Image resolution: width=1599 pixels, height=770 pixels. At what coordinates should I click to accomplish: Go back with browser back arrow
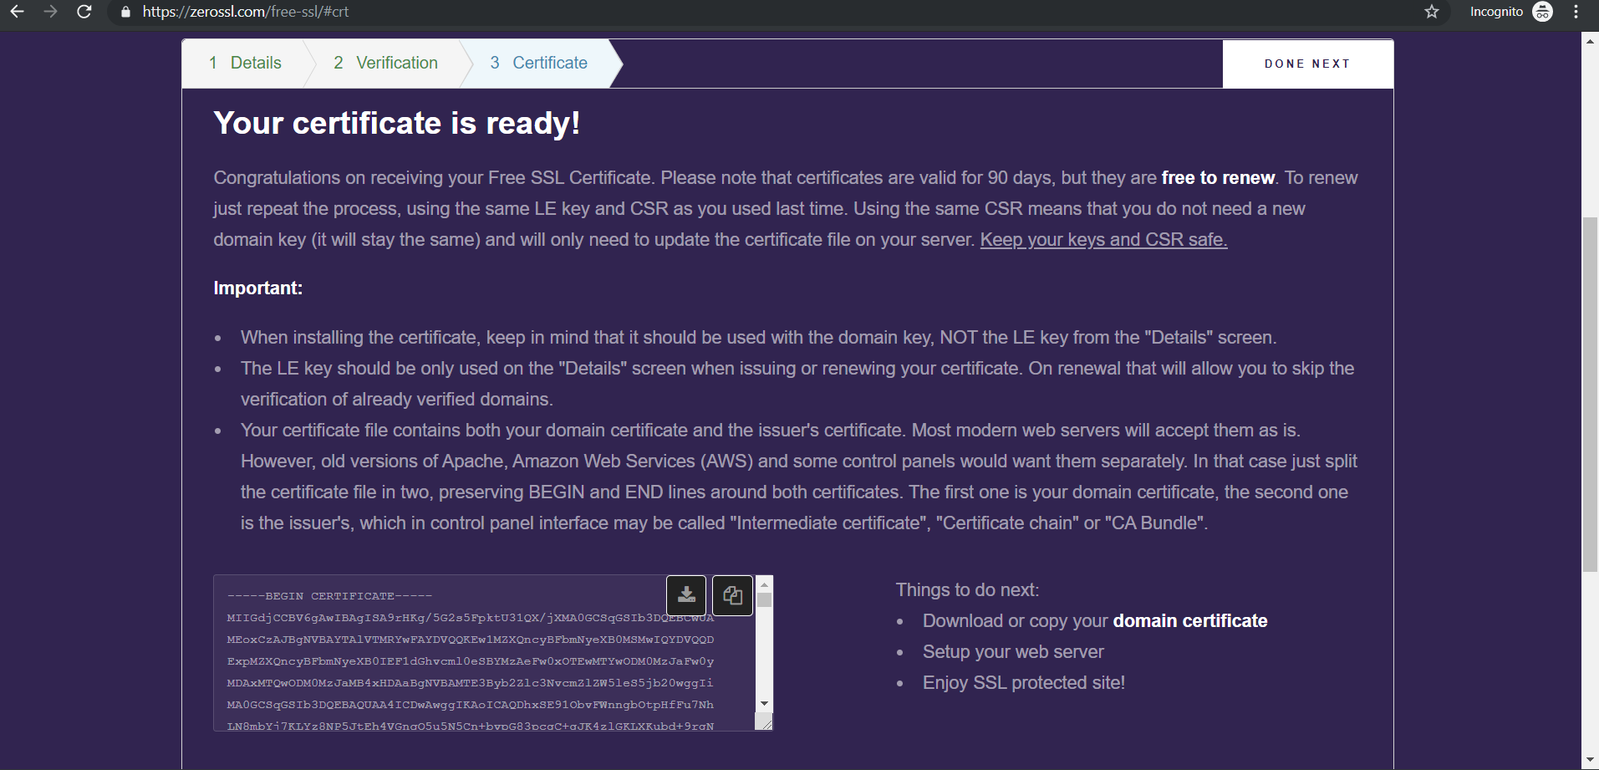point(17,12)
